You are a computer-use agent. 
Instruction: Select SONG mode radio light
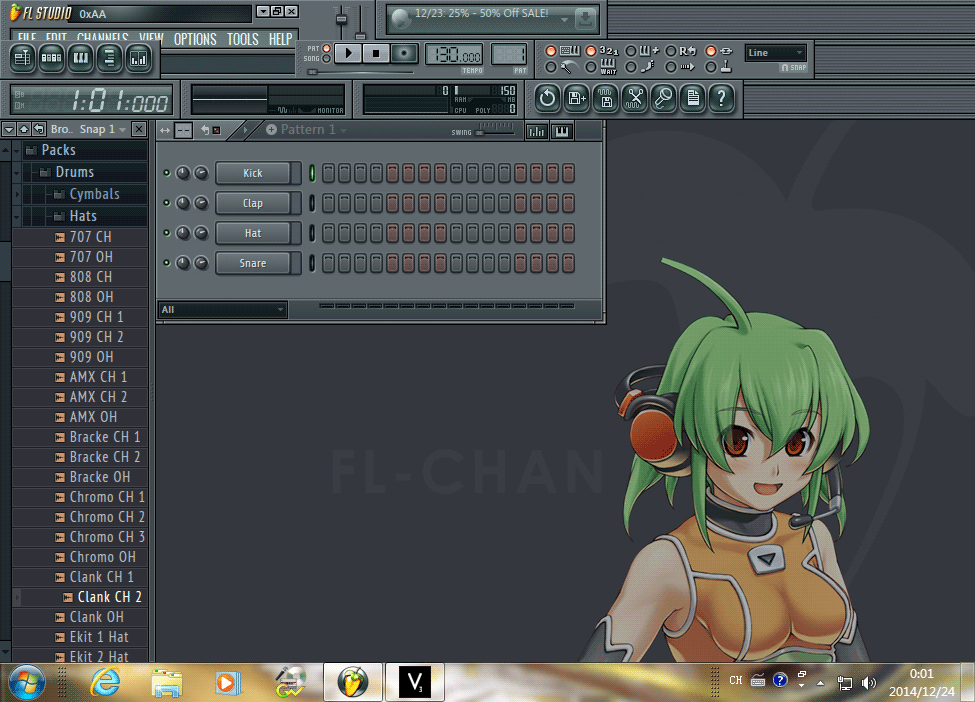pos(326,58)
